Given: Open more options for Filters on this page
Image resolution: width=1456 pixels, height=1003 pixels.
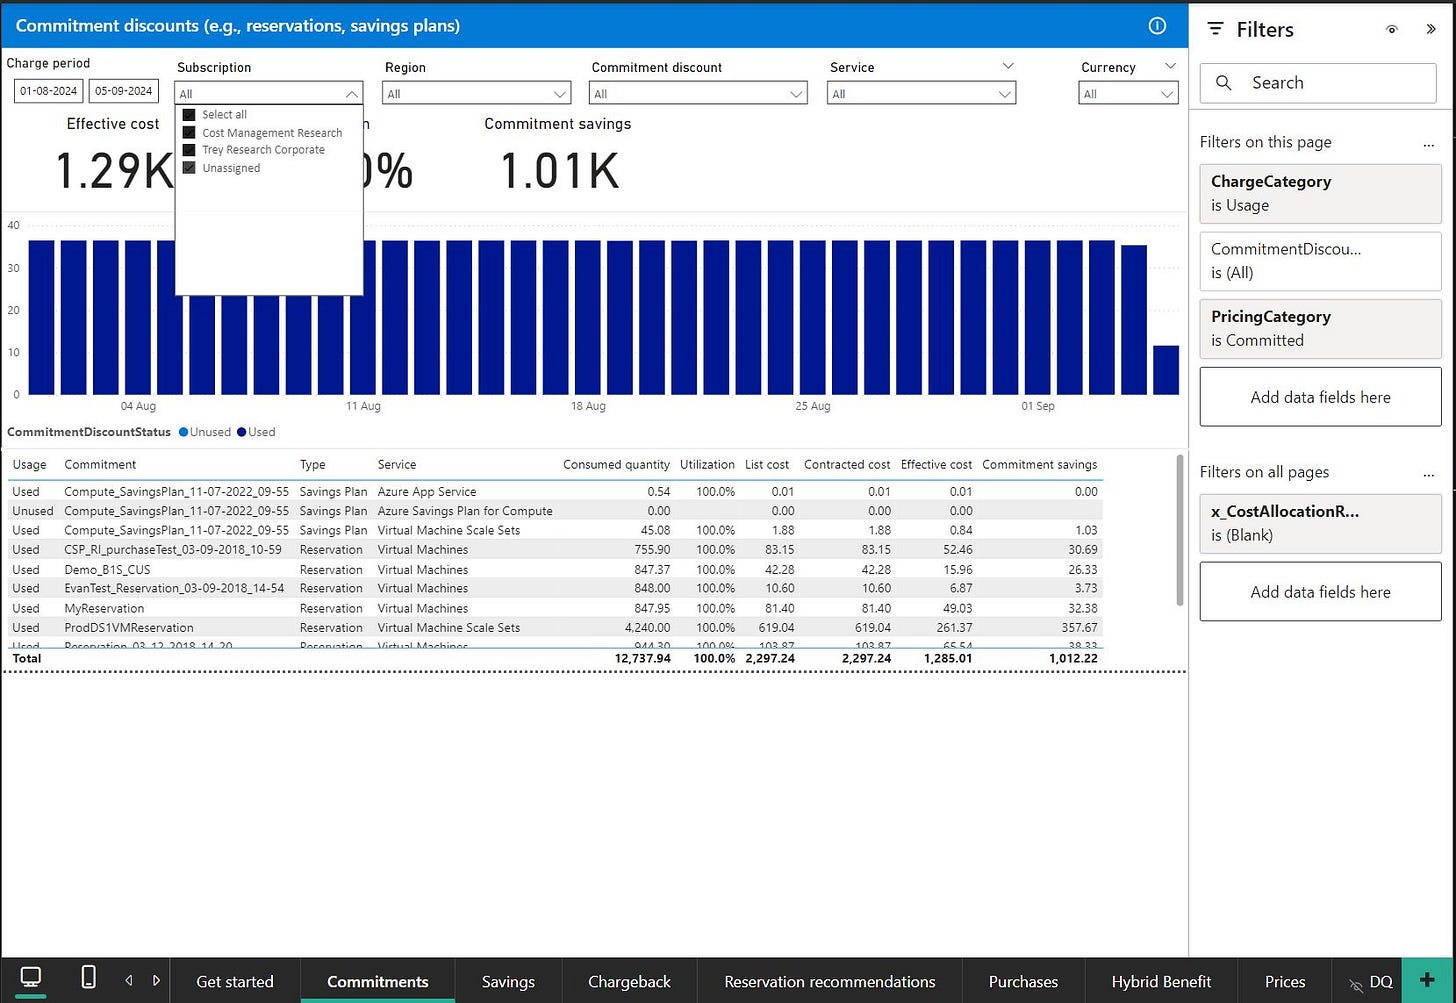Looking at the screenshot, I should point(1428,144).
